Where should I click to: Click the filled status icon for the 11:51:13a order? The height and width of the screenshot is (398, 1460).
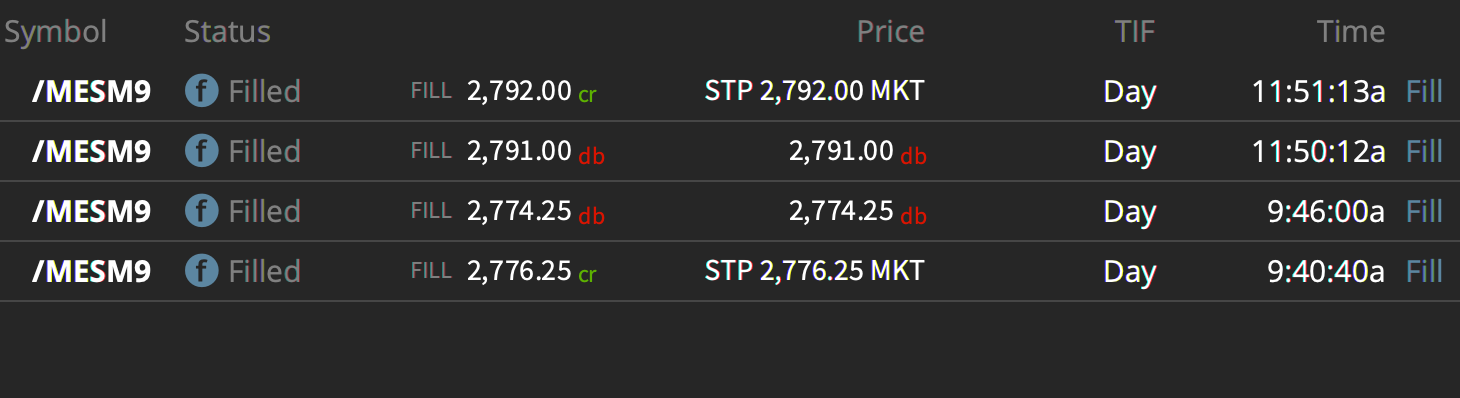pyautogui.click(x=201, y=92)
